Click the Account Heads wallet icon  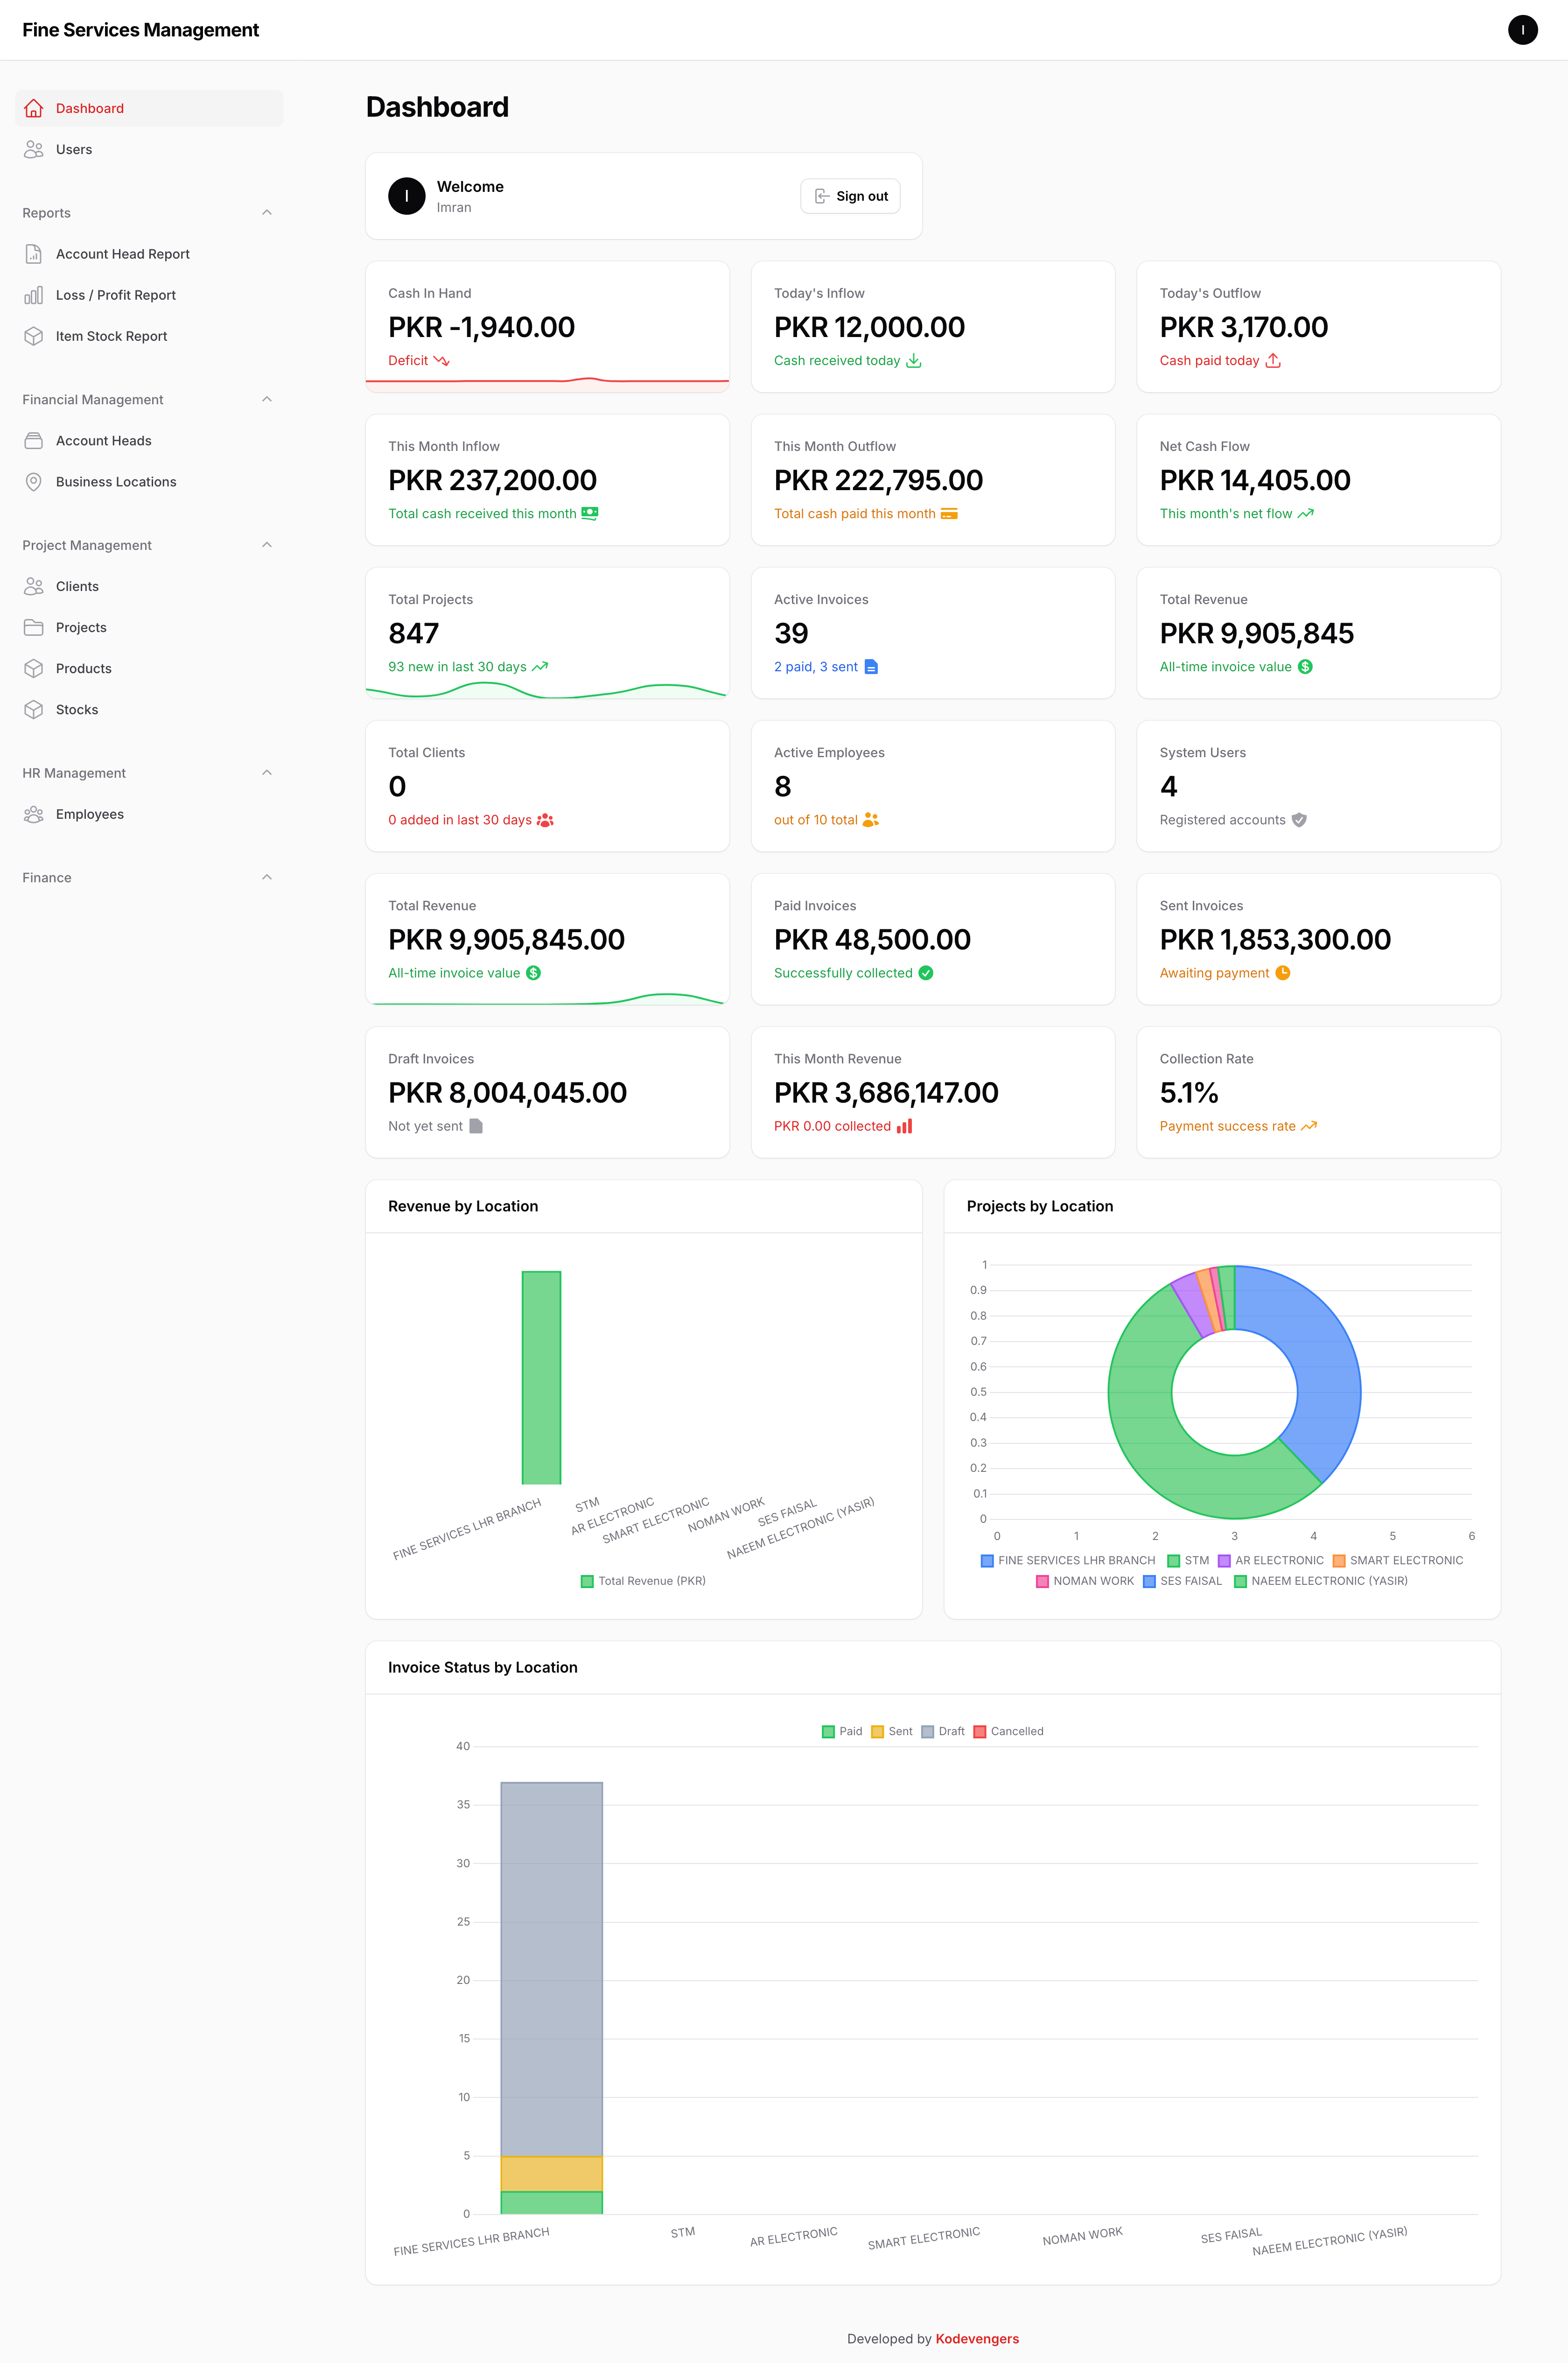tap(33, 441)
